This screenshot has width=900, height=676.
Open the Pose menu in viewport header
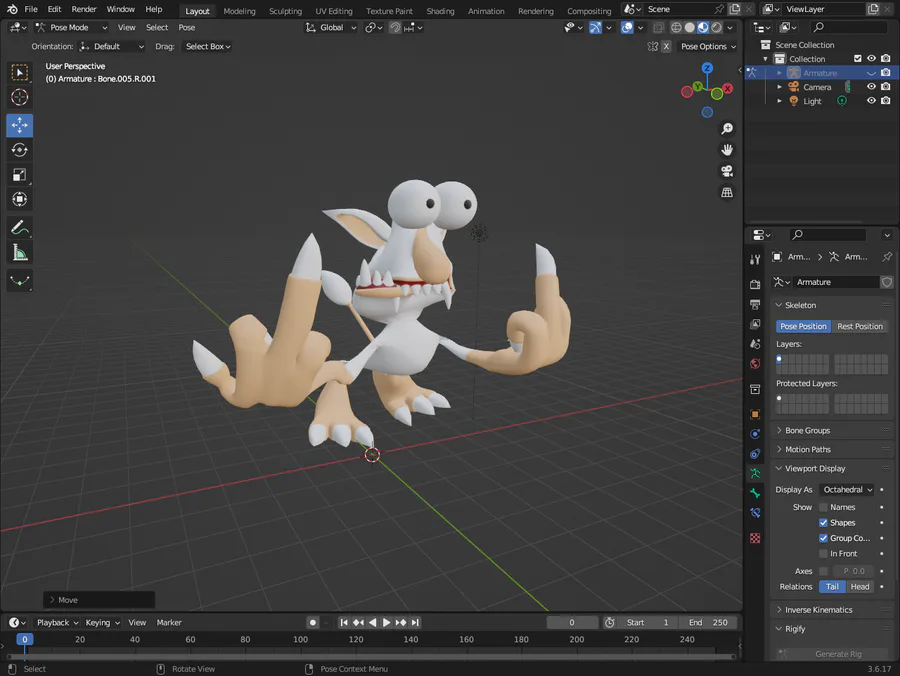[187, 28]
